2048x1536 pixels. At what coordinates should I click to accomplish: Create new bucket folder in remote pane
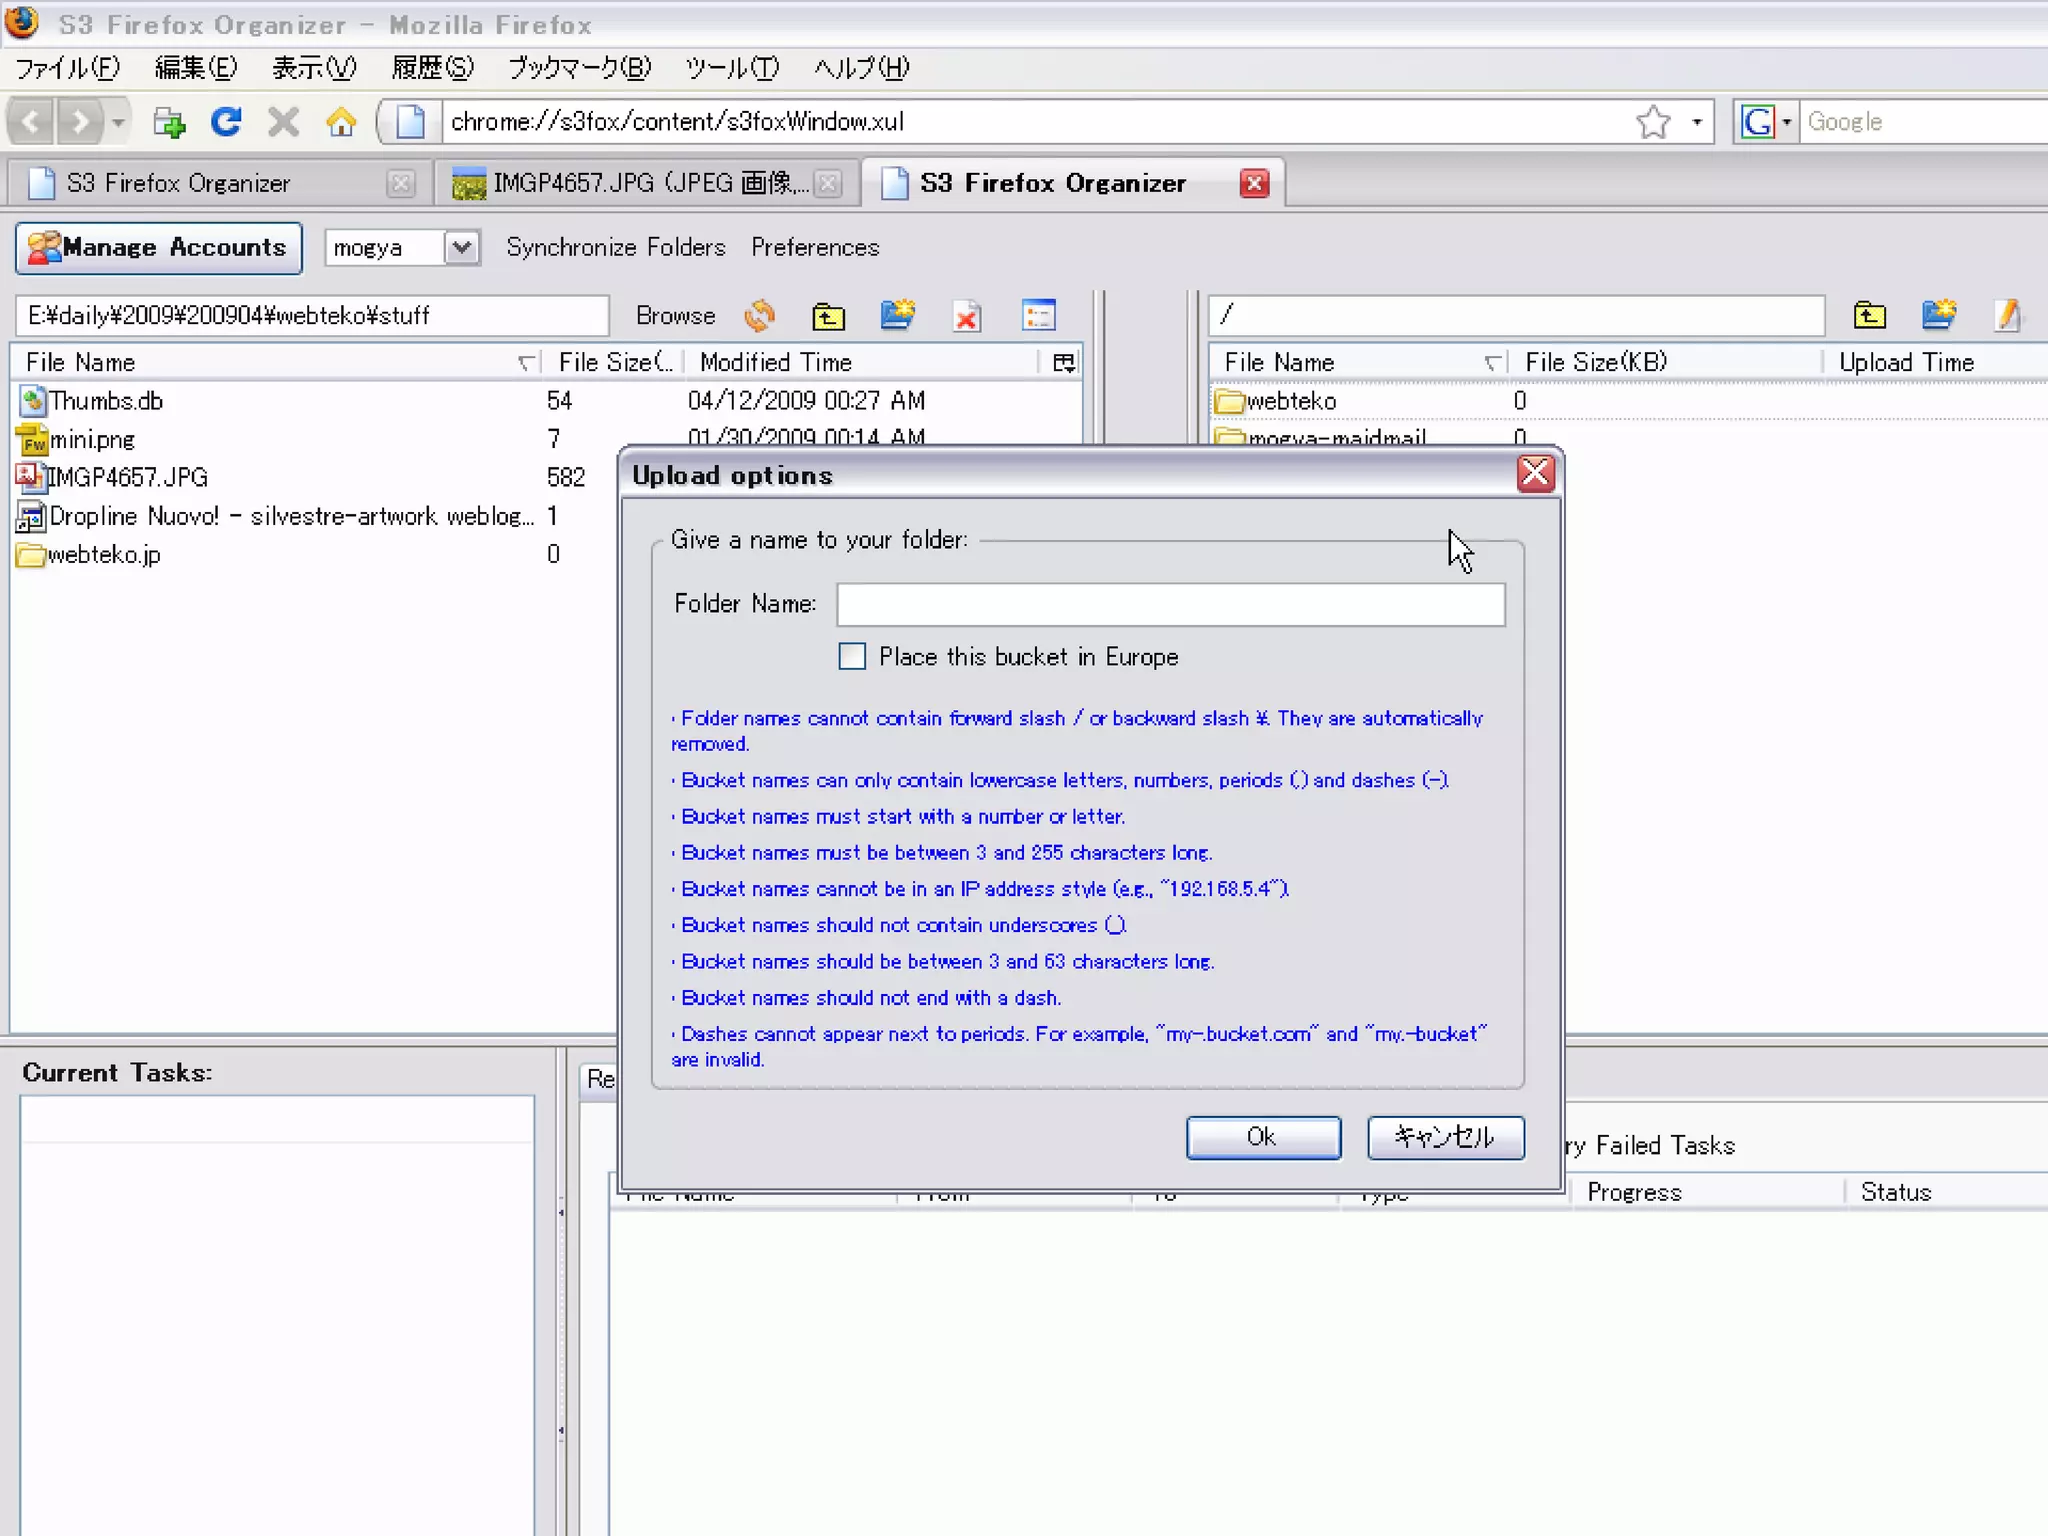pos(1939,316)
